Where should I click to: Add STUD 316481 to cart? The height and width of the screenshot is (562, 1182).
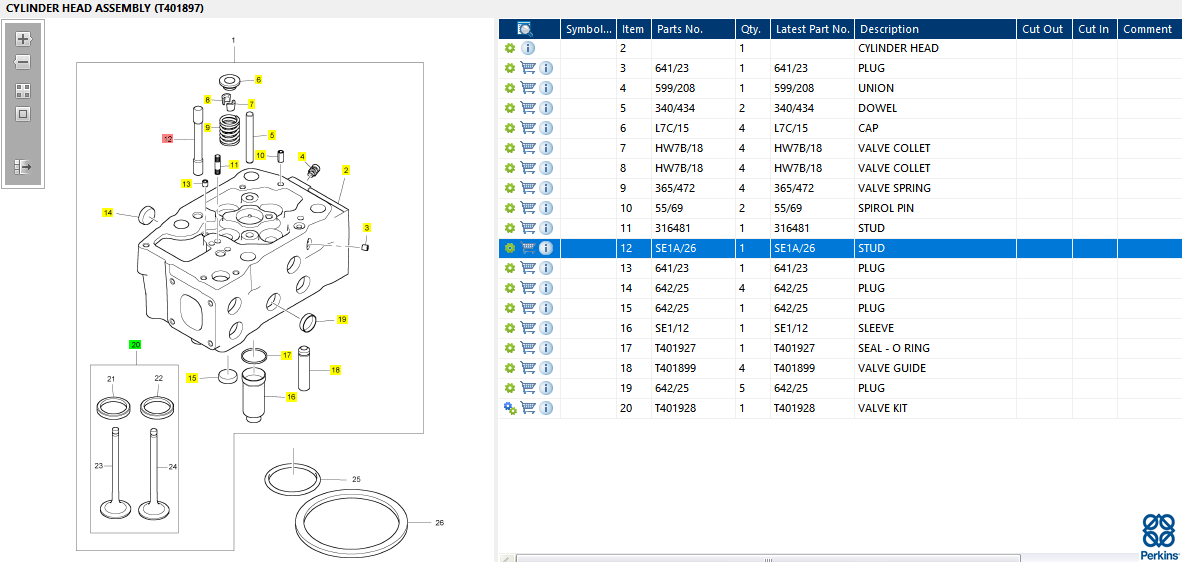click(x=528, y=228)
